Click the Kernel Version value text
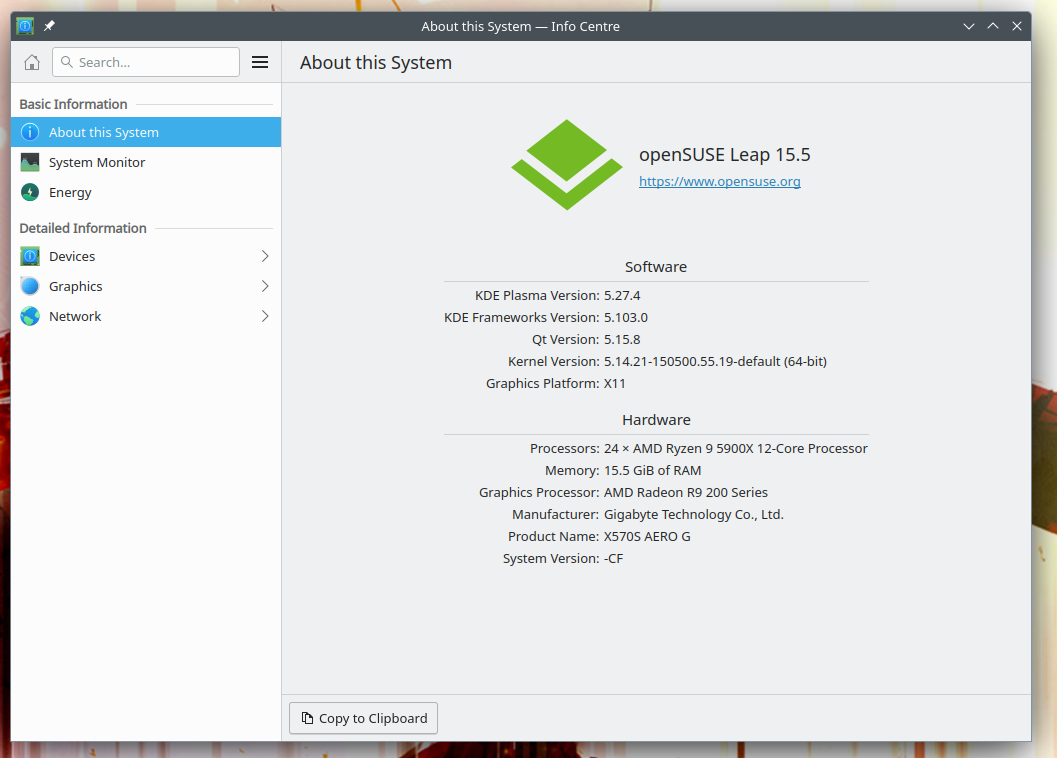This screenshot has width=1057, height=758. tap(715, 361)
